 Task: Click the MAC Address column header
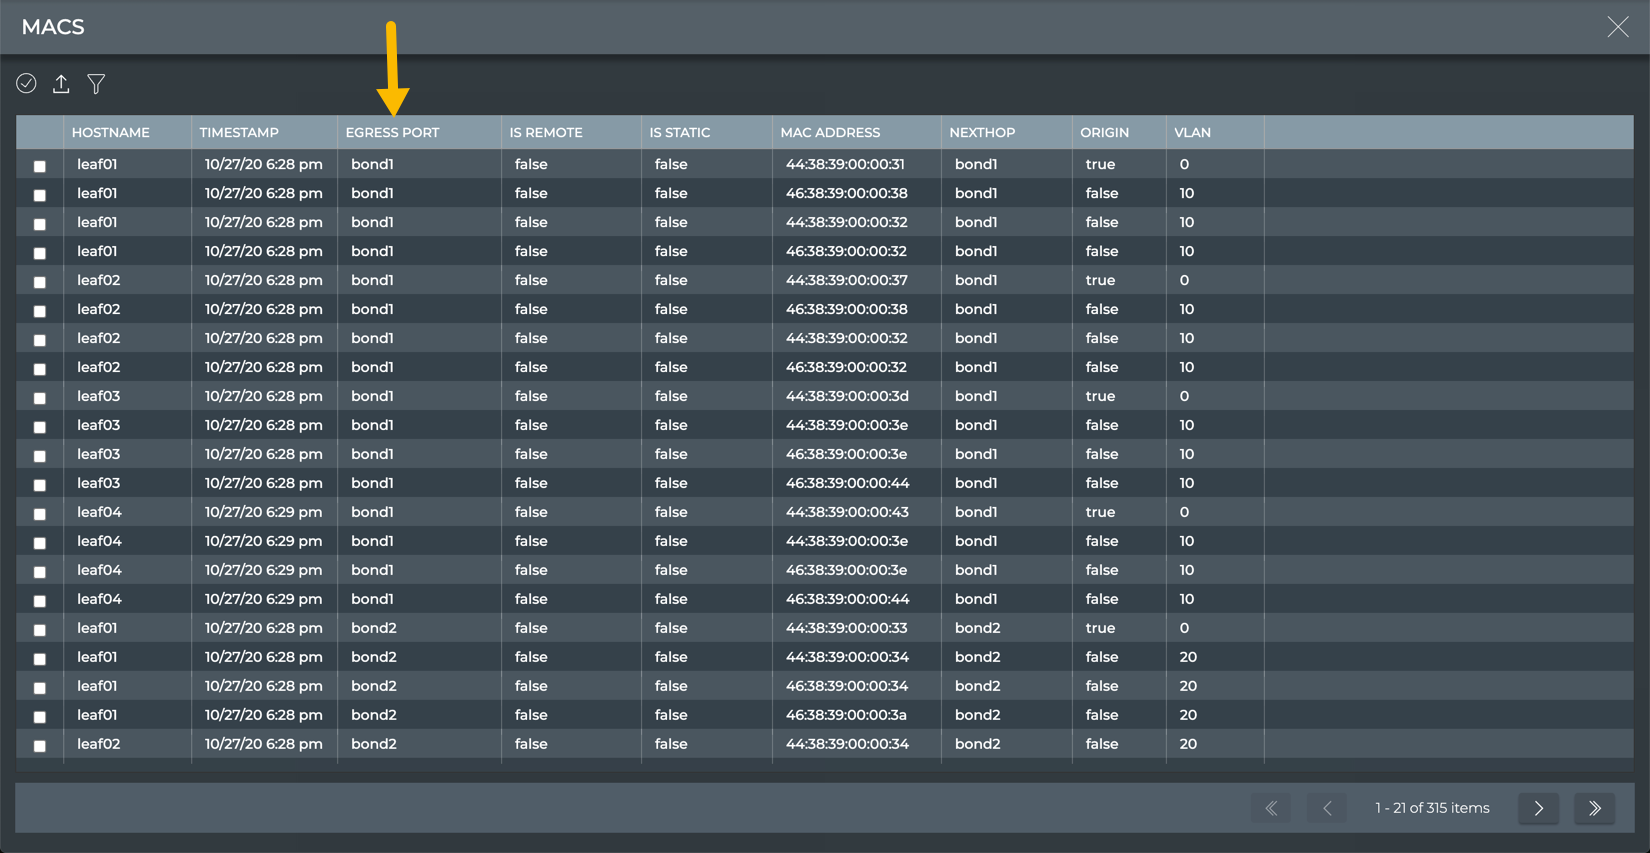[830, 132]
